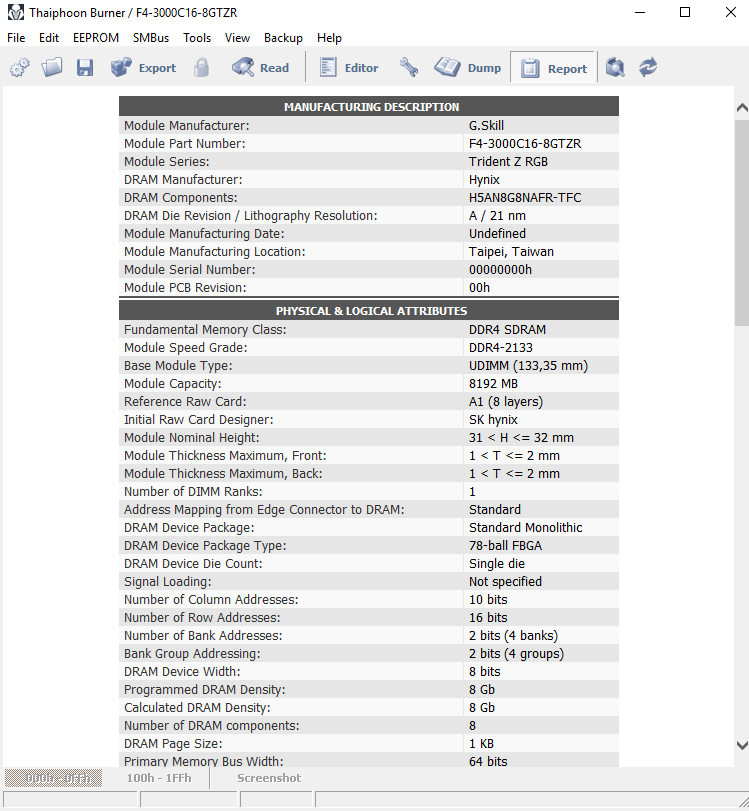Screen dimensions: 749x811
Task: Click the Standard Monolithic package value
Action: coord(526,528)
